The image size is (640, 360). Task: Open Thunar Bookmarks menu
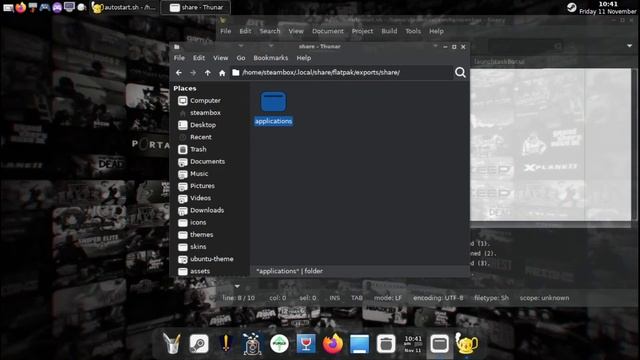[x=271, y=58]
